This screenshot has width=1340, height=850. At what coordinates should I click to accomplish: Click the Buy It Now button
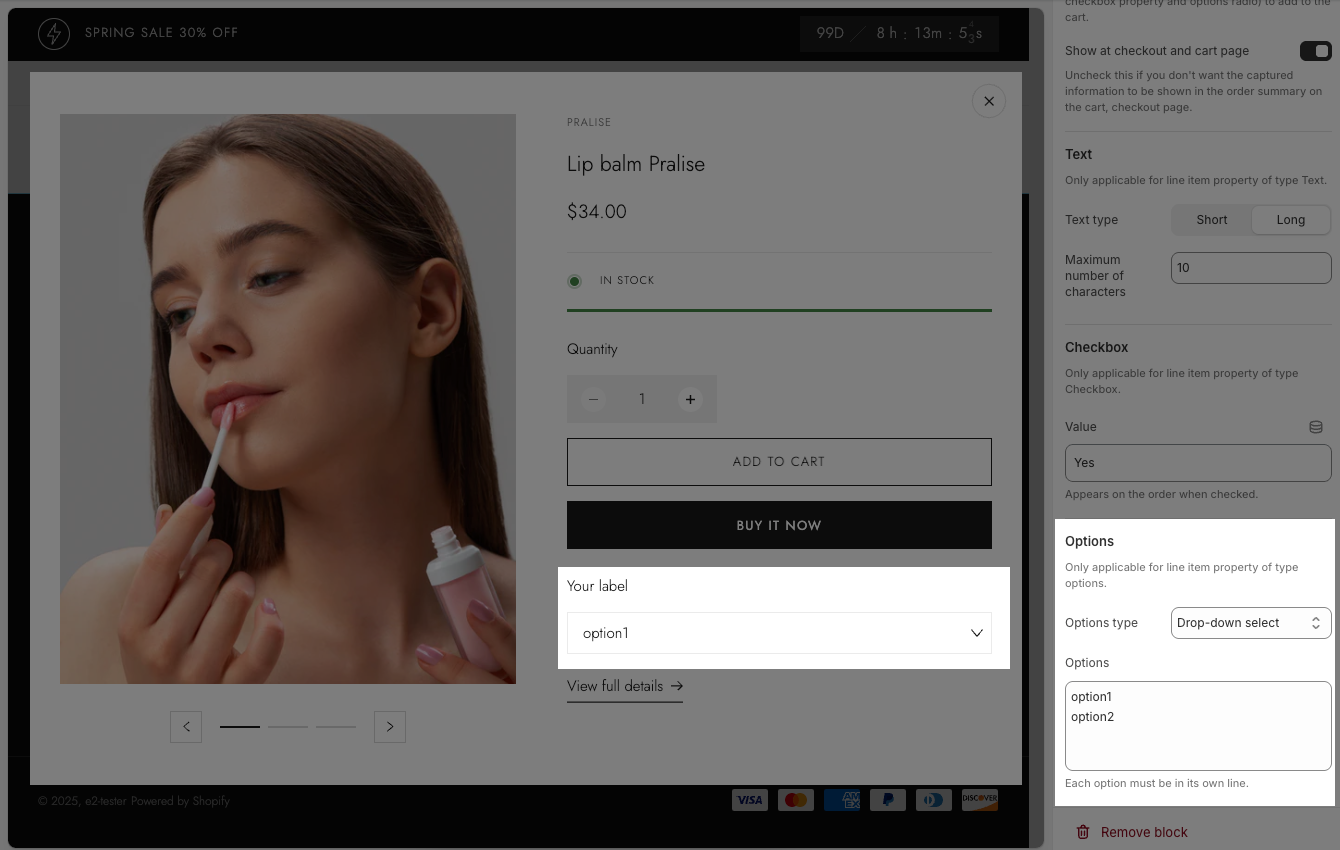tap(779, 525)
